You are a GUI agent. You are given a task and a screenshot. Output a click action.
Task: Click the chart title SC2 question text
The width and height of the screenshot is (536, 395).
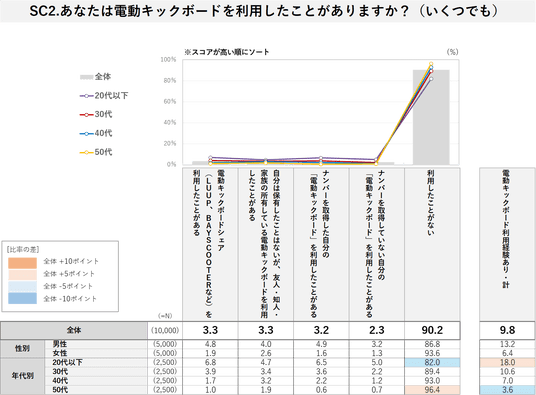coord(264,11)
